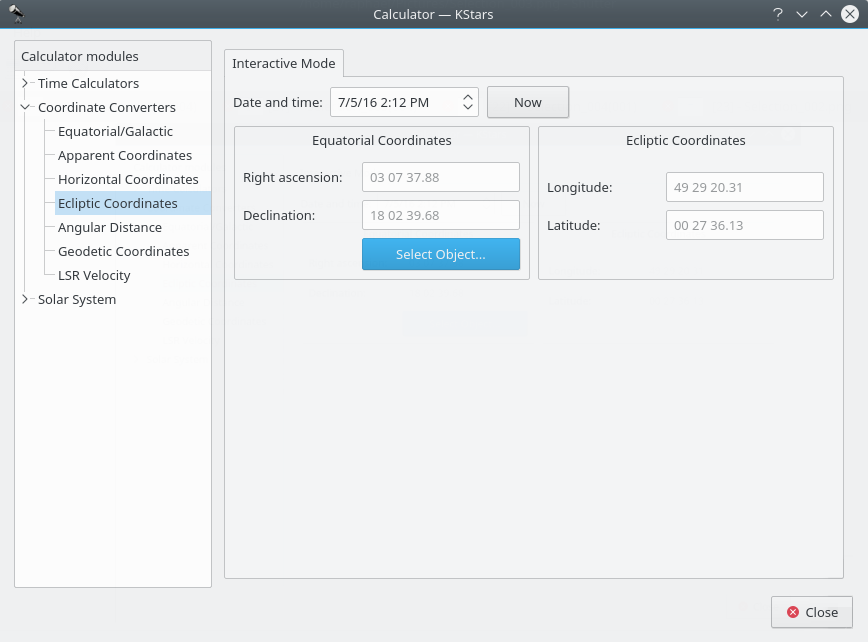Open the Apparent Coordinates module
Screen dimensions: 868x642
(125, 155)
